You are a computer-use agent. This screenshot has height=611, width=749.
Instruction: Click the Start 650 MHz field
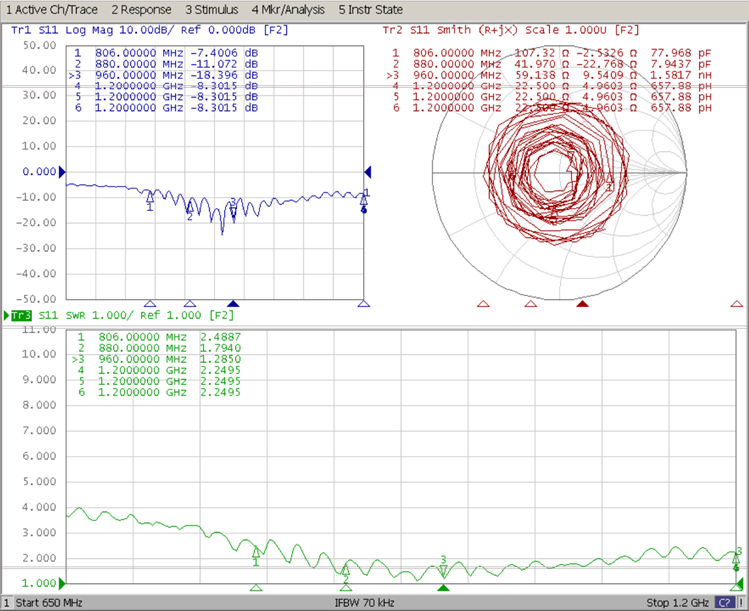pyautogui.click(x=50, y=603)
